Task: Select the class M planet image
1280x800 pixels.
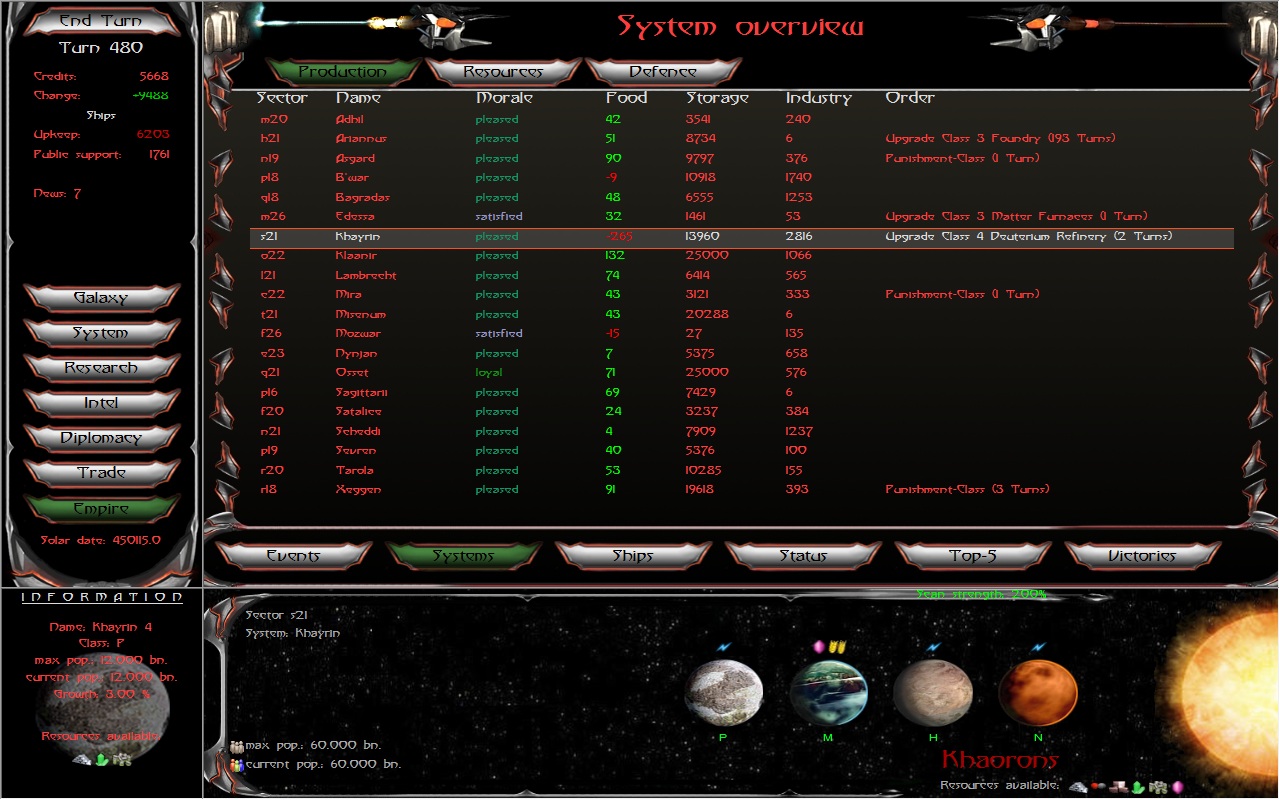Action: (829, 692)
